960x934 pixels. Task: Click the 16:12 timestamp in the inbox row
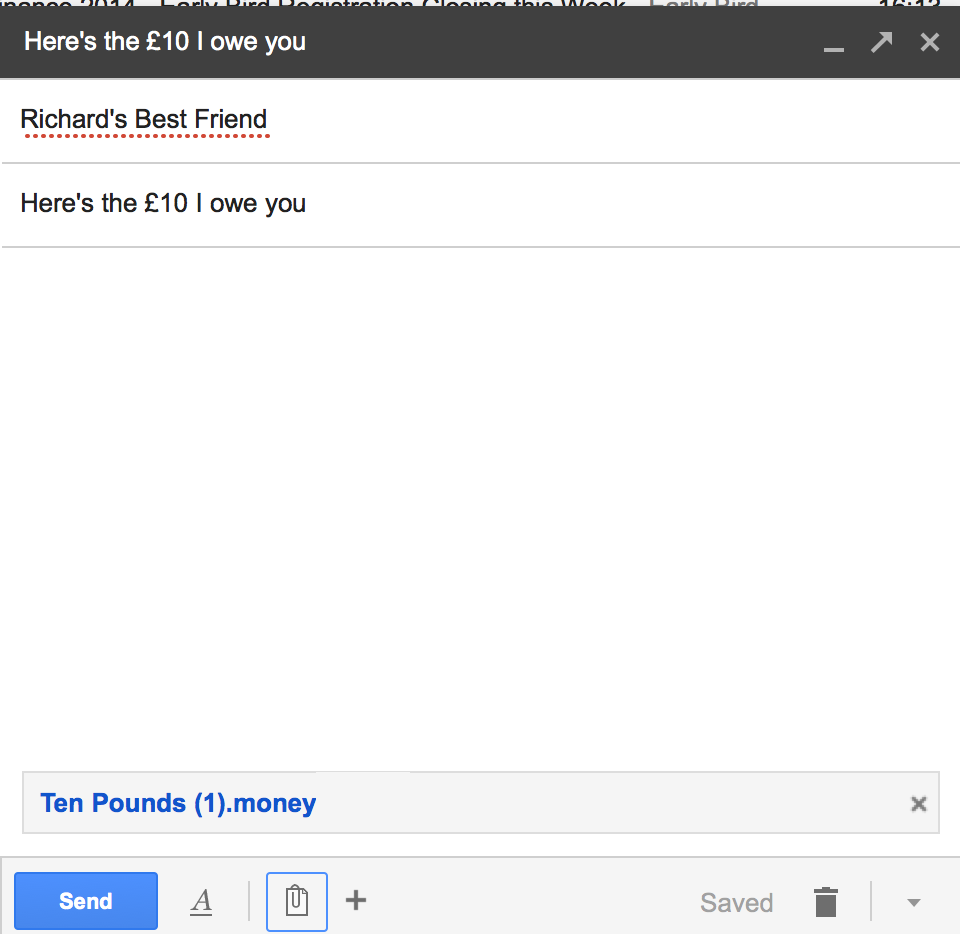908,4
